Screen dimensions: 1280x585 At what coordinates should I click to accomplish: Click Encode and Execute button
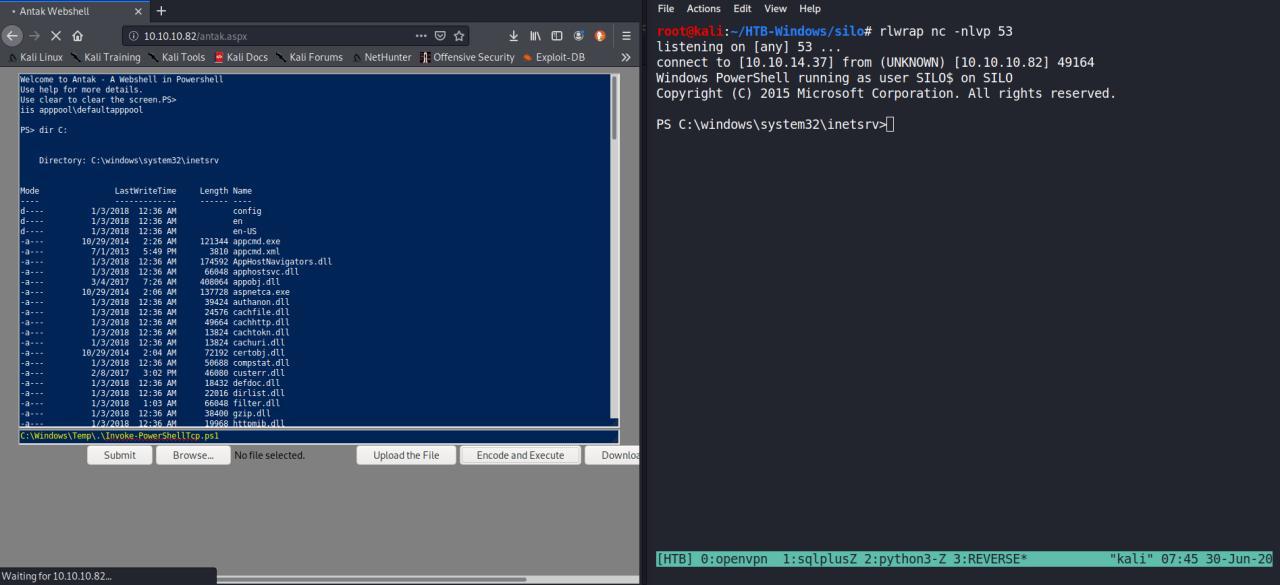(x=520, y=455)
